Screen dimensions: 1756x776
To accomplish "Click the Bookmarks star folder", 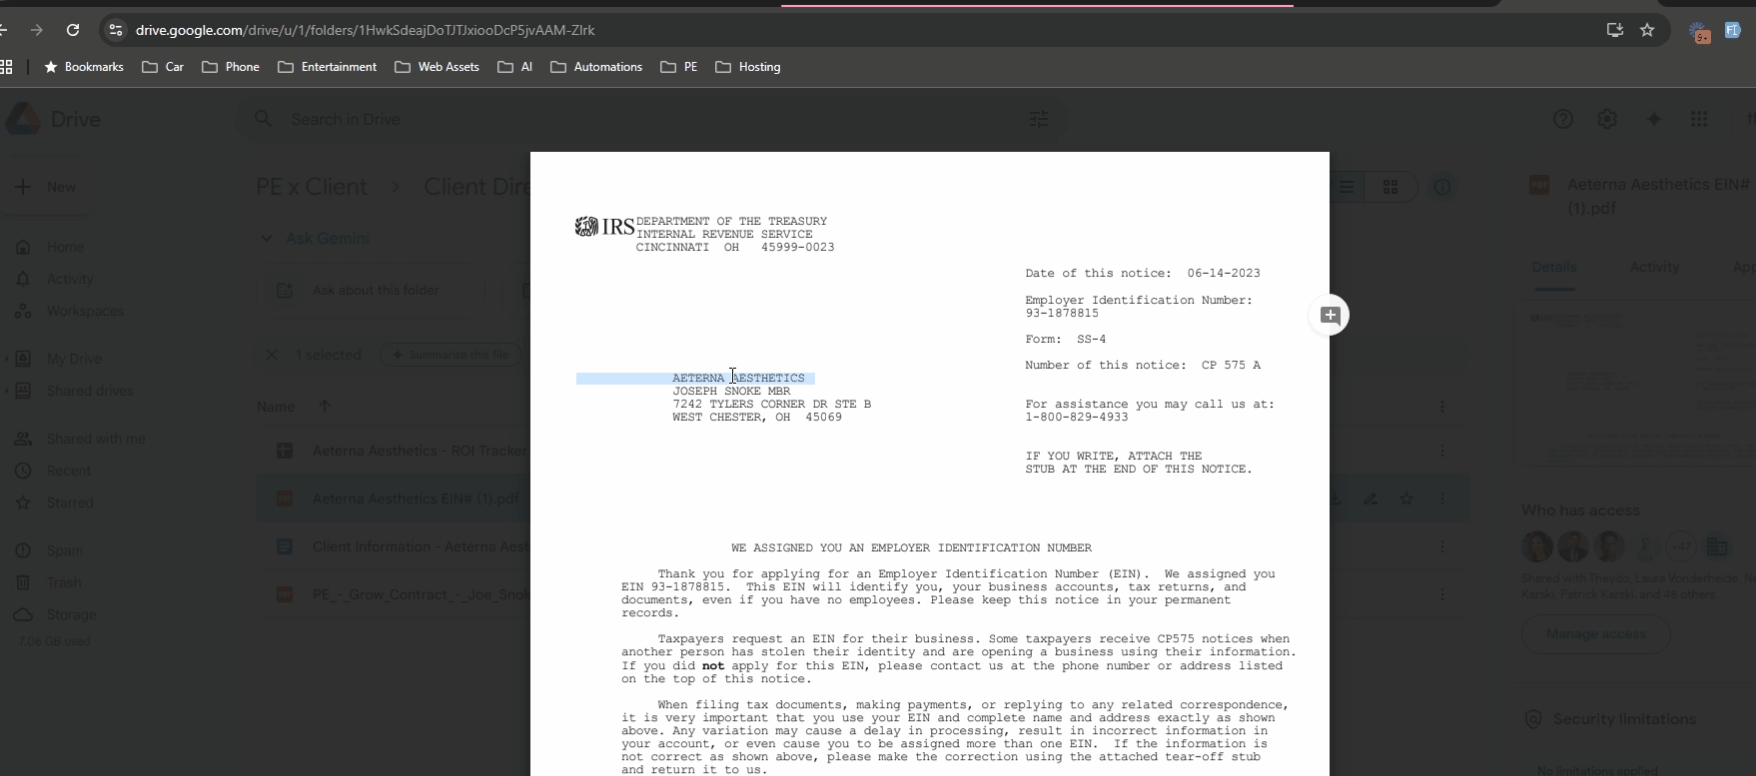I will click(84, 67).
